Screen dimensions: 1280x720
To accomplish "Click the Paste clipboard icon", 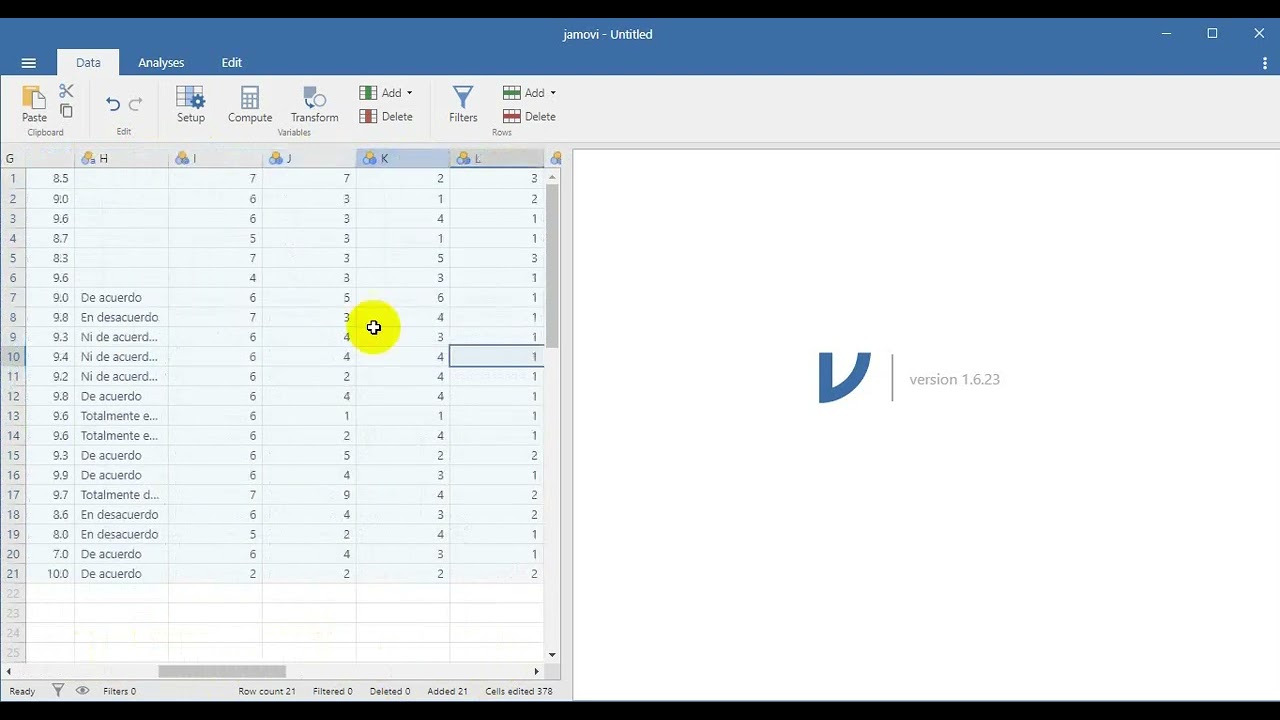I will pyautogui.click(x=34, y=104).
